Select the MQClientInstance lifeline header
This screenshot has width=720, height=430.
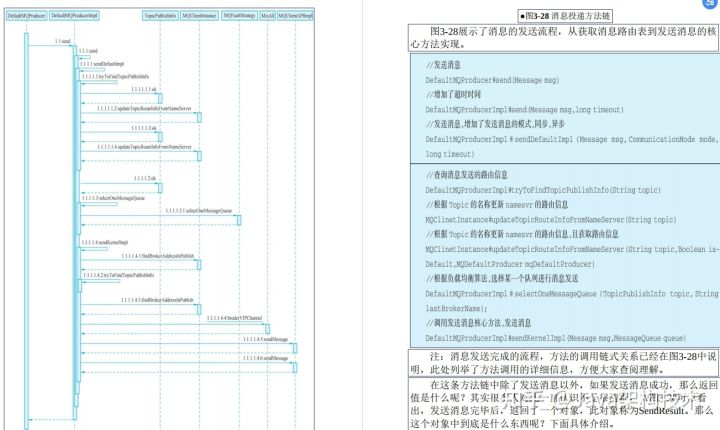[x=199, y=16]
